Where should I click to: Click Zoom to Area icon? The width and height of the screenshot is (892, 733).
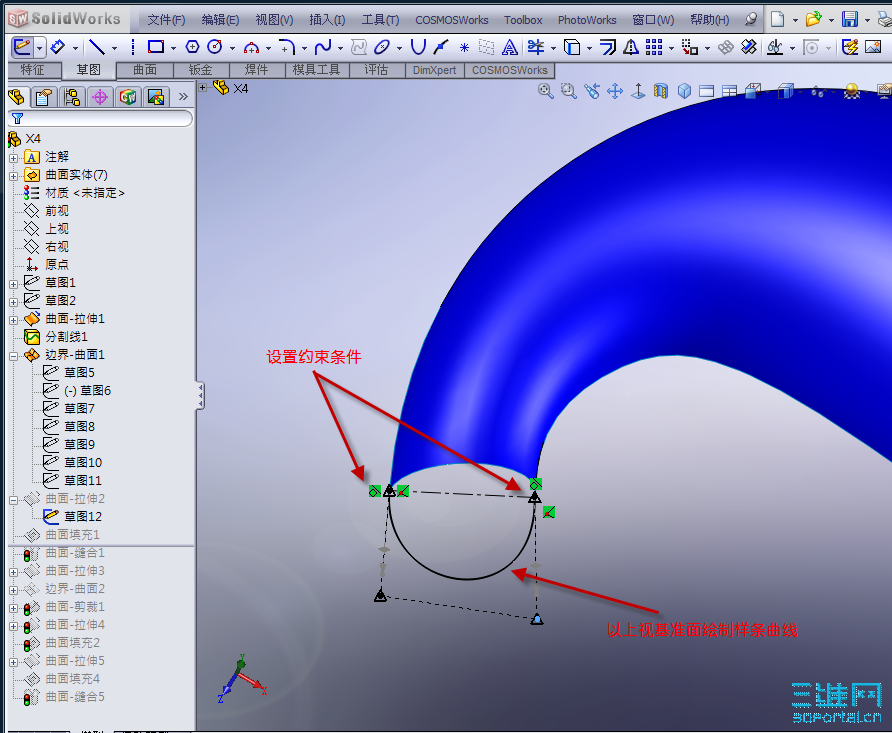point(568,91)
